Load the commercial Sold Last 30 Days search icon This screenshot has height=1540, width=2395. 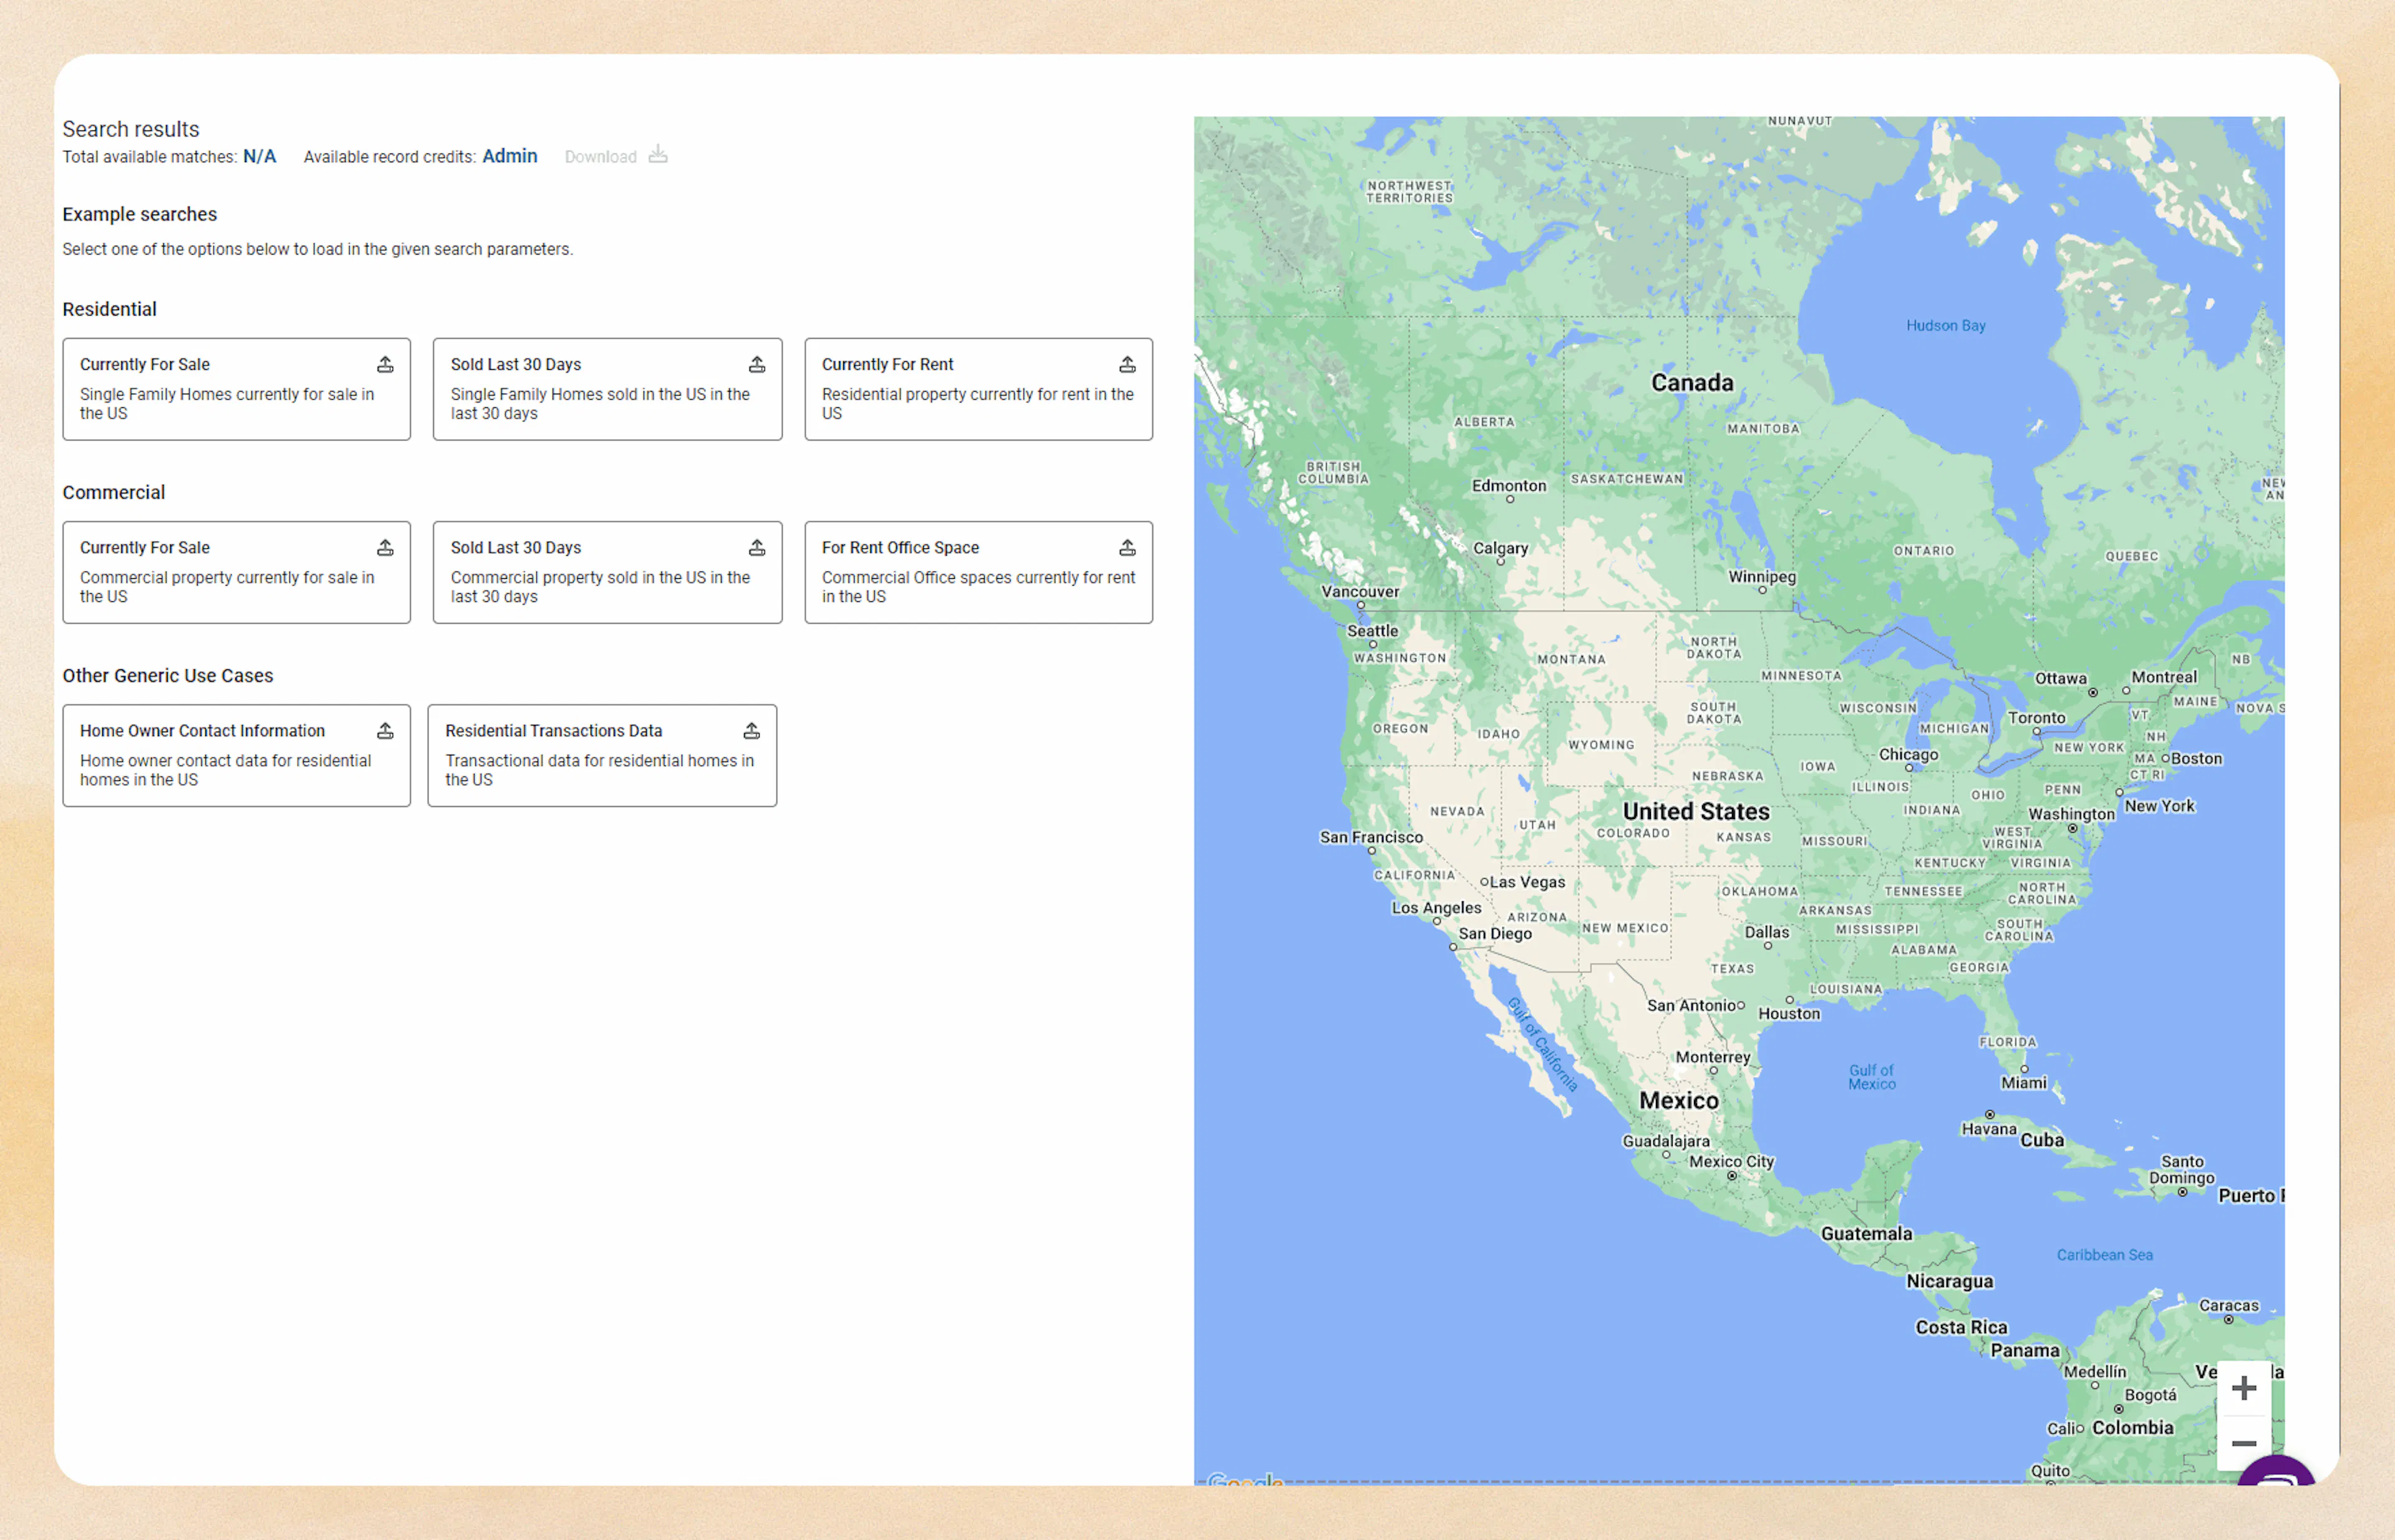757,547
